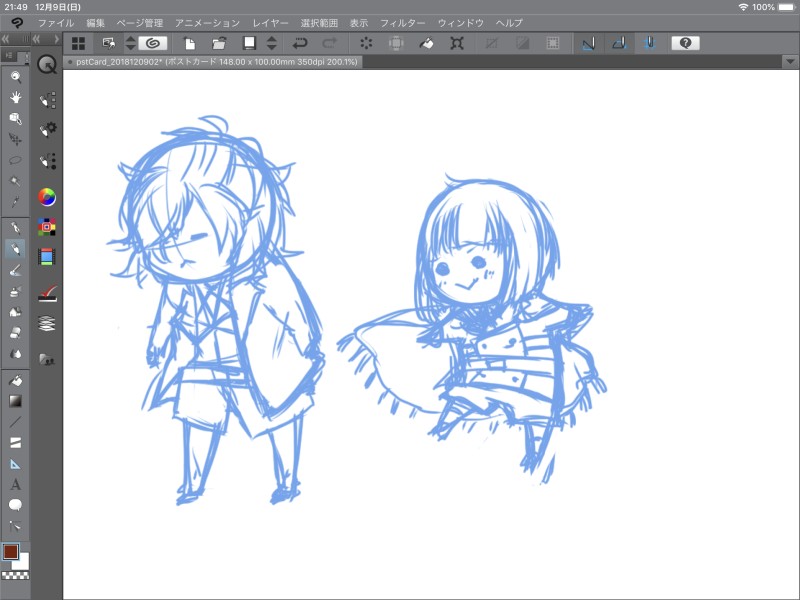
Task: Open the Brush Size palette
Action: (47, 161)
